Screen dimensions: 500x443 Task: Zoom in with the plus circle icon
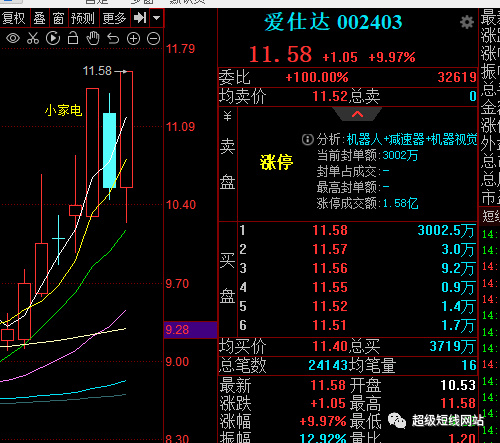coord(133,39)
